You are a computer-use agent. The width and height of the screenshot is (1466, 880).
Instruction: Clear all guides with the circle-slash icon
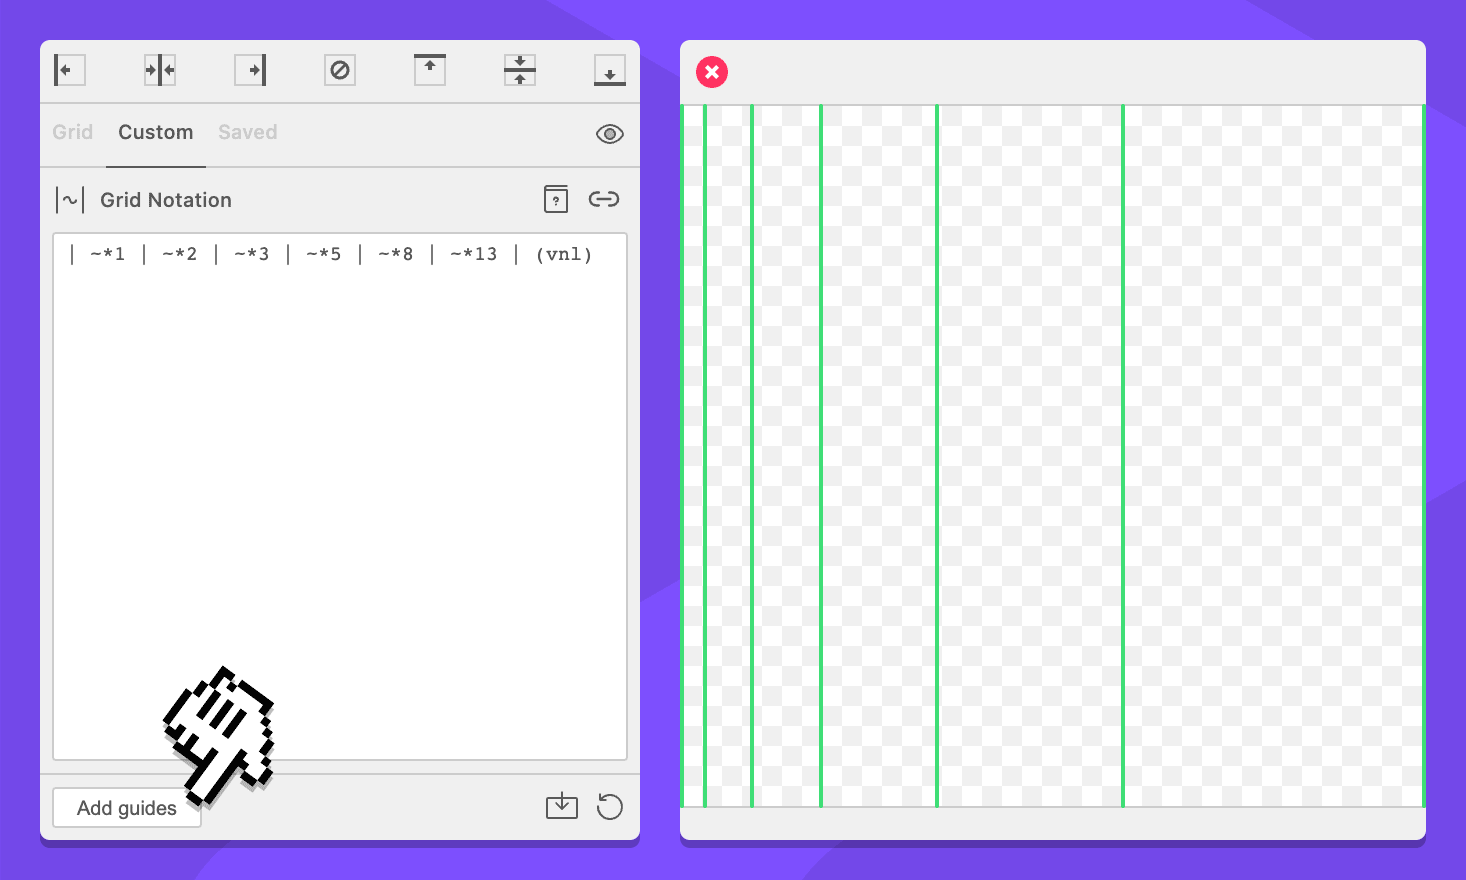[340, 70]
